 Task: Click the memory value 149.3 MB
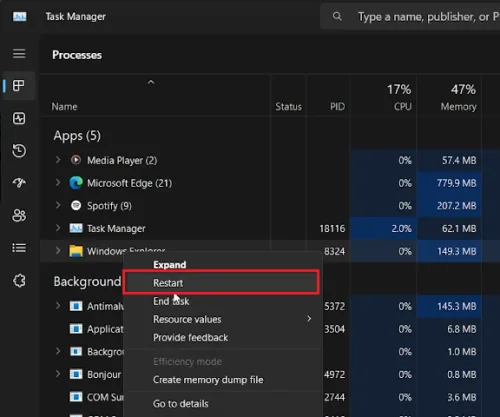point(457,251)
